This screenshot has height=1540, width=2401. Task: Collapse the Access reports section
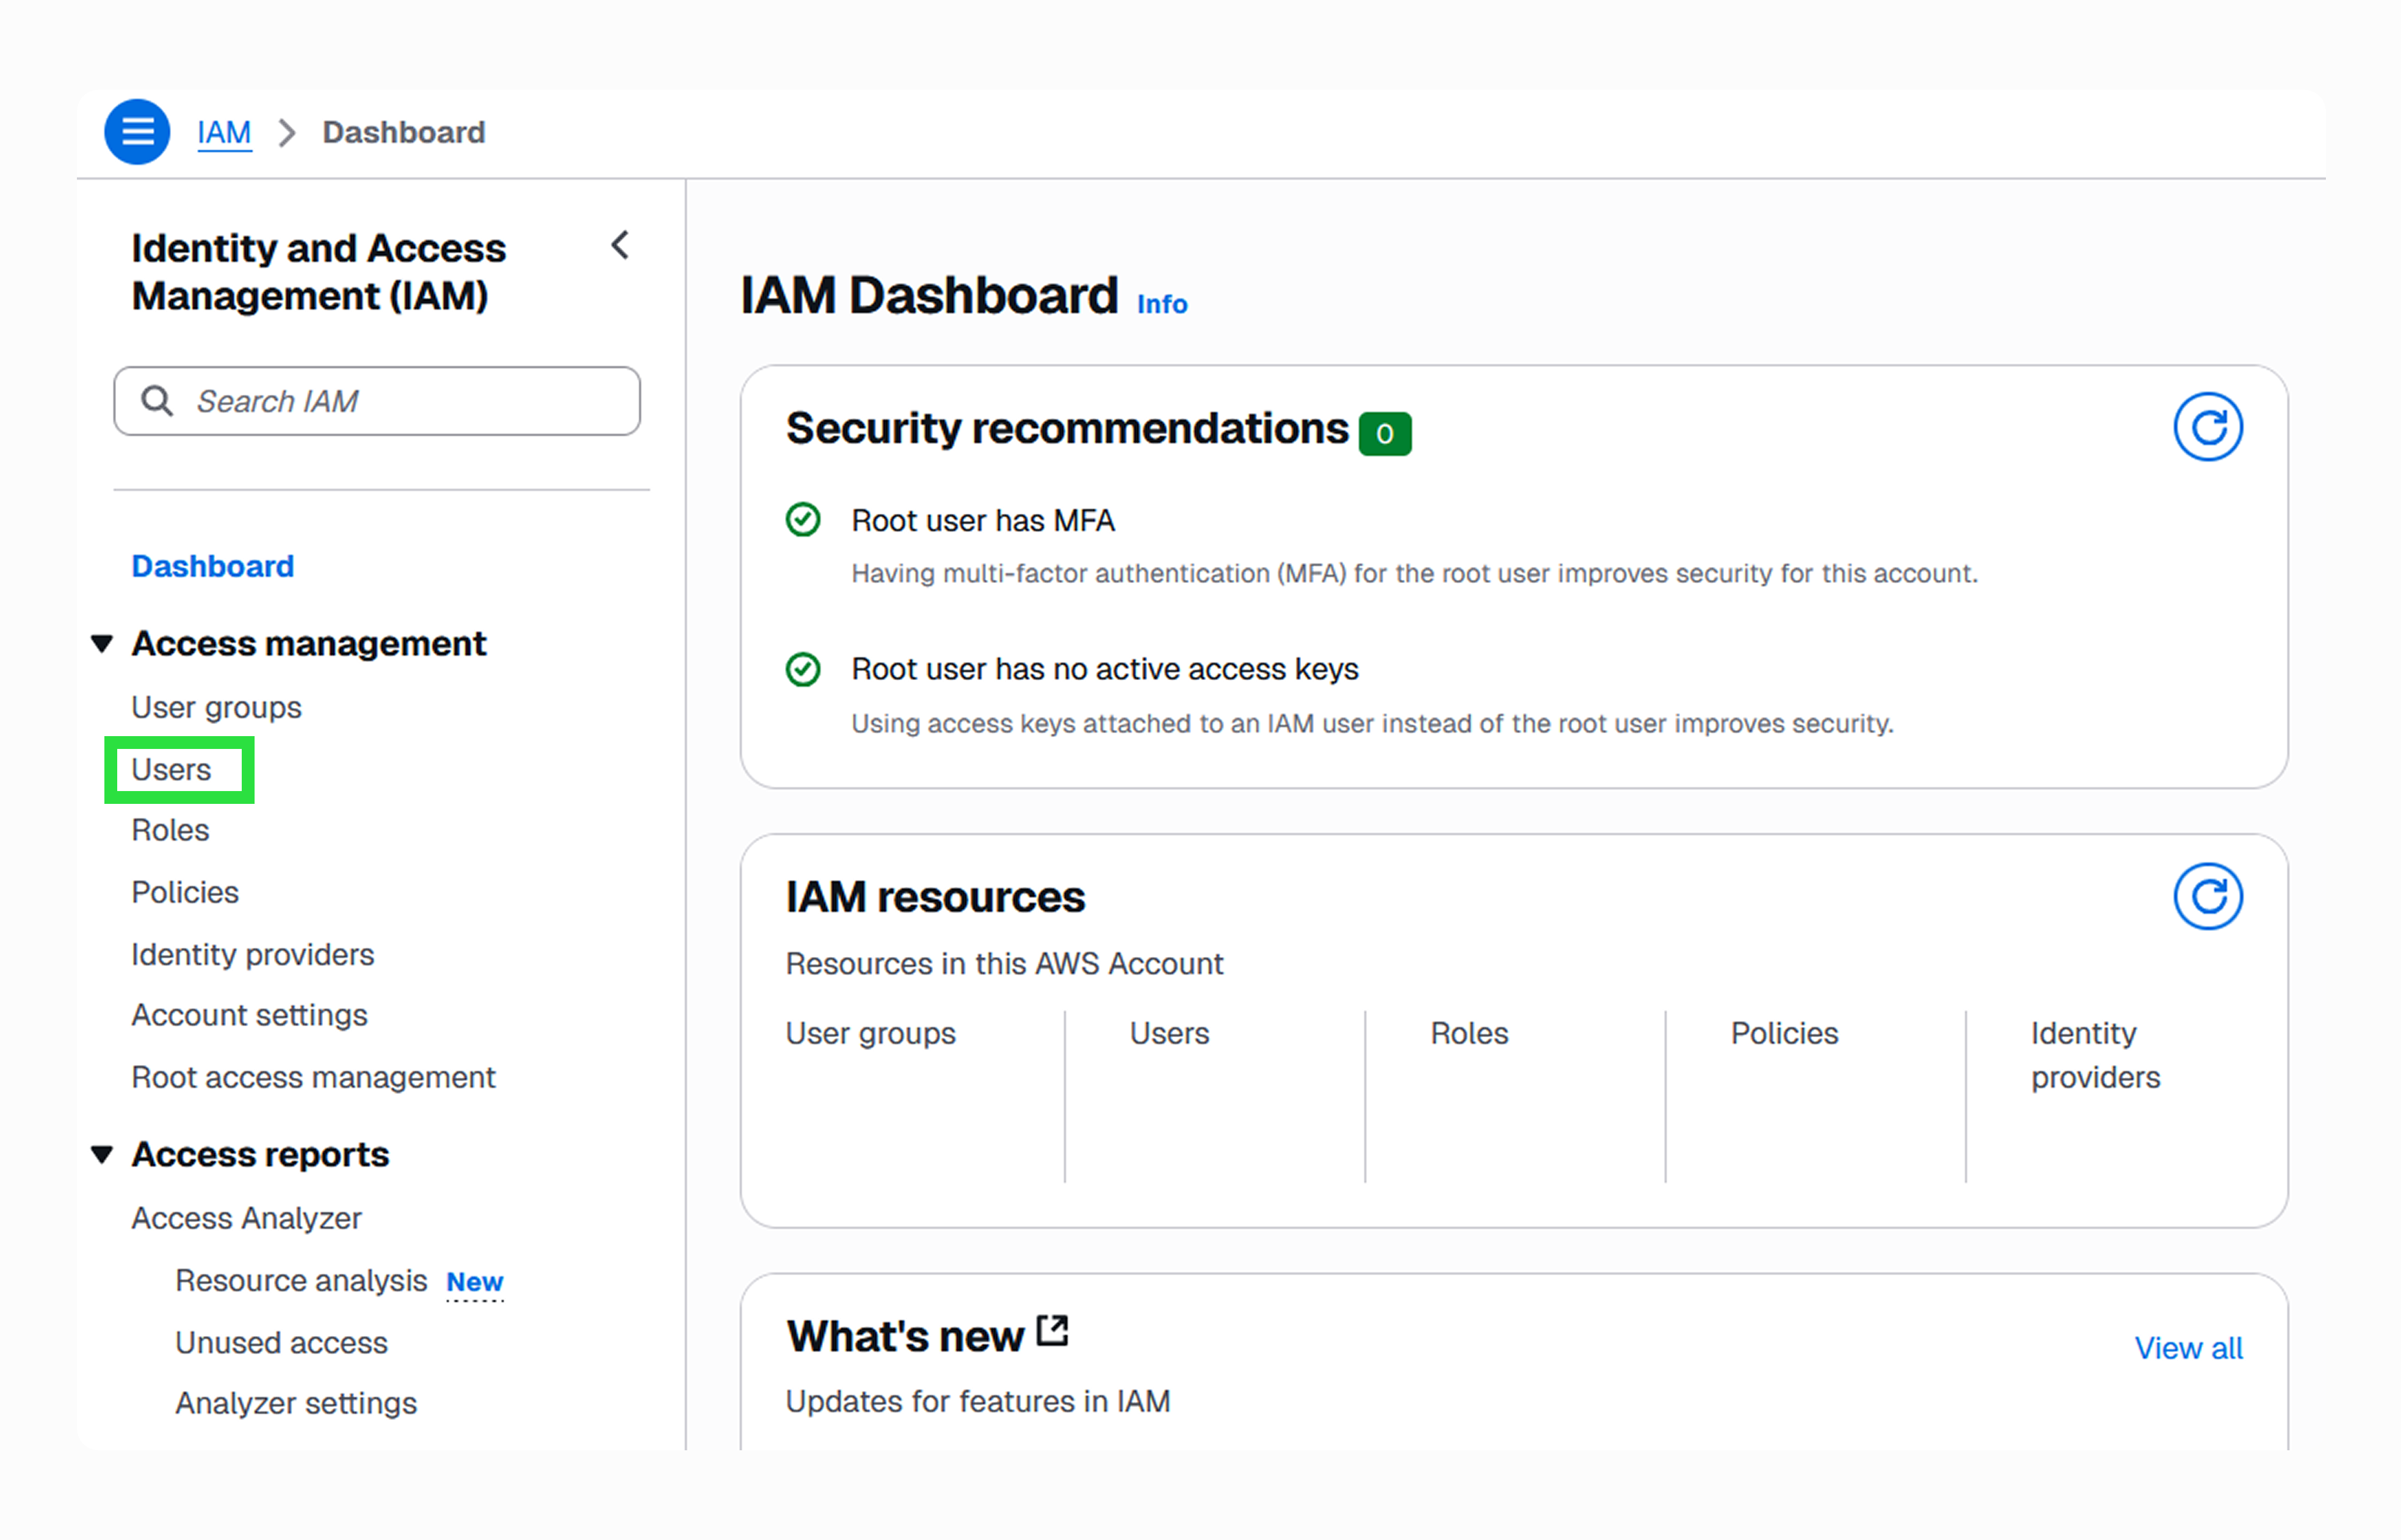(x=102, y=1154)
